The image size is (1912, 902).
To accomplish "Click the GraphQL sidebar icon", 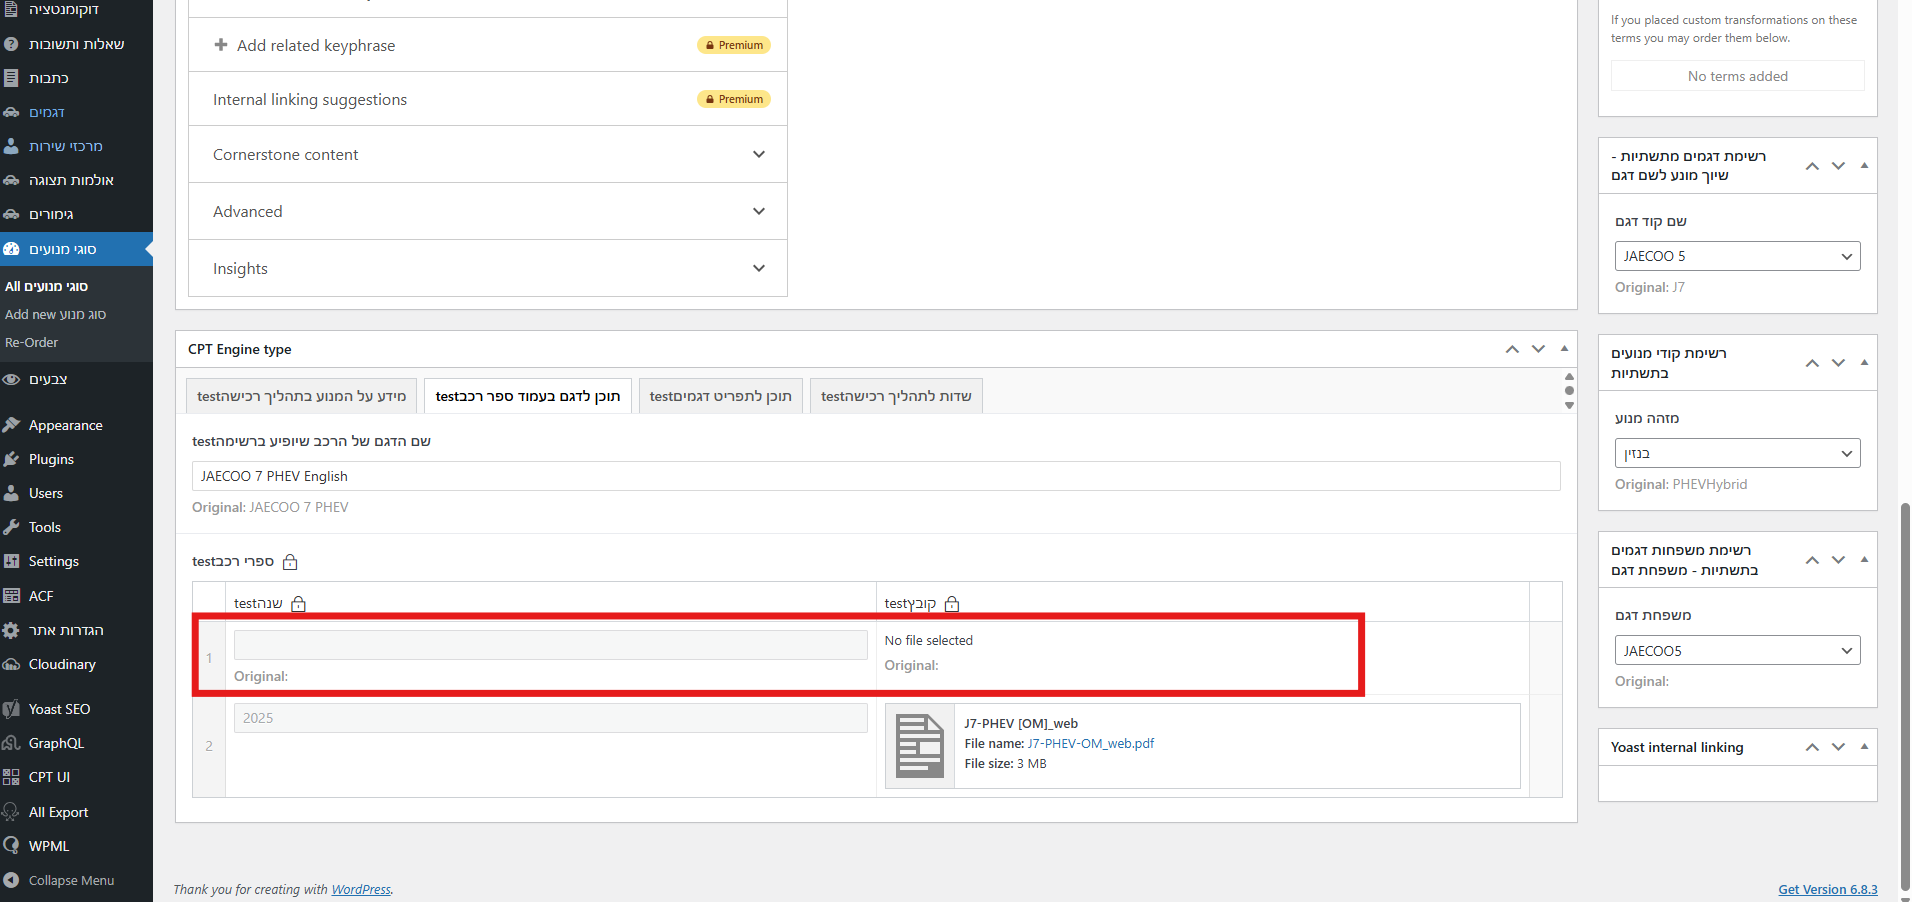I will (x=11, y=743).
